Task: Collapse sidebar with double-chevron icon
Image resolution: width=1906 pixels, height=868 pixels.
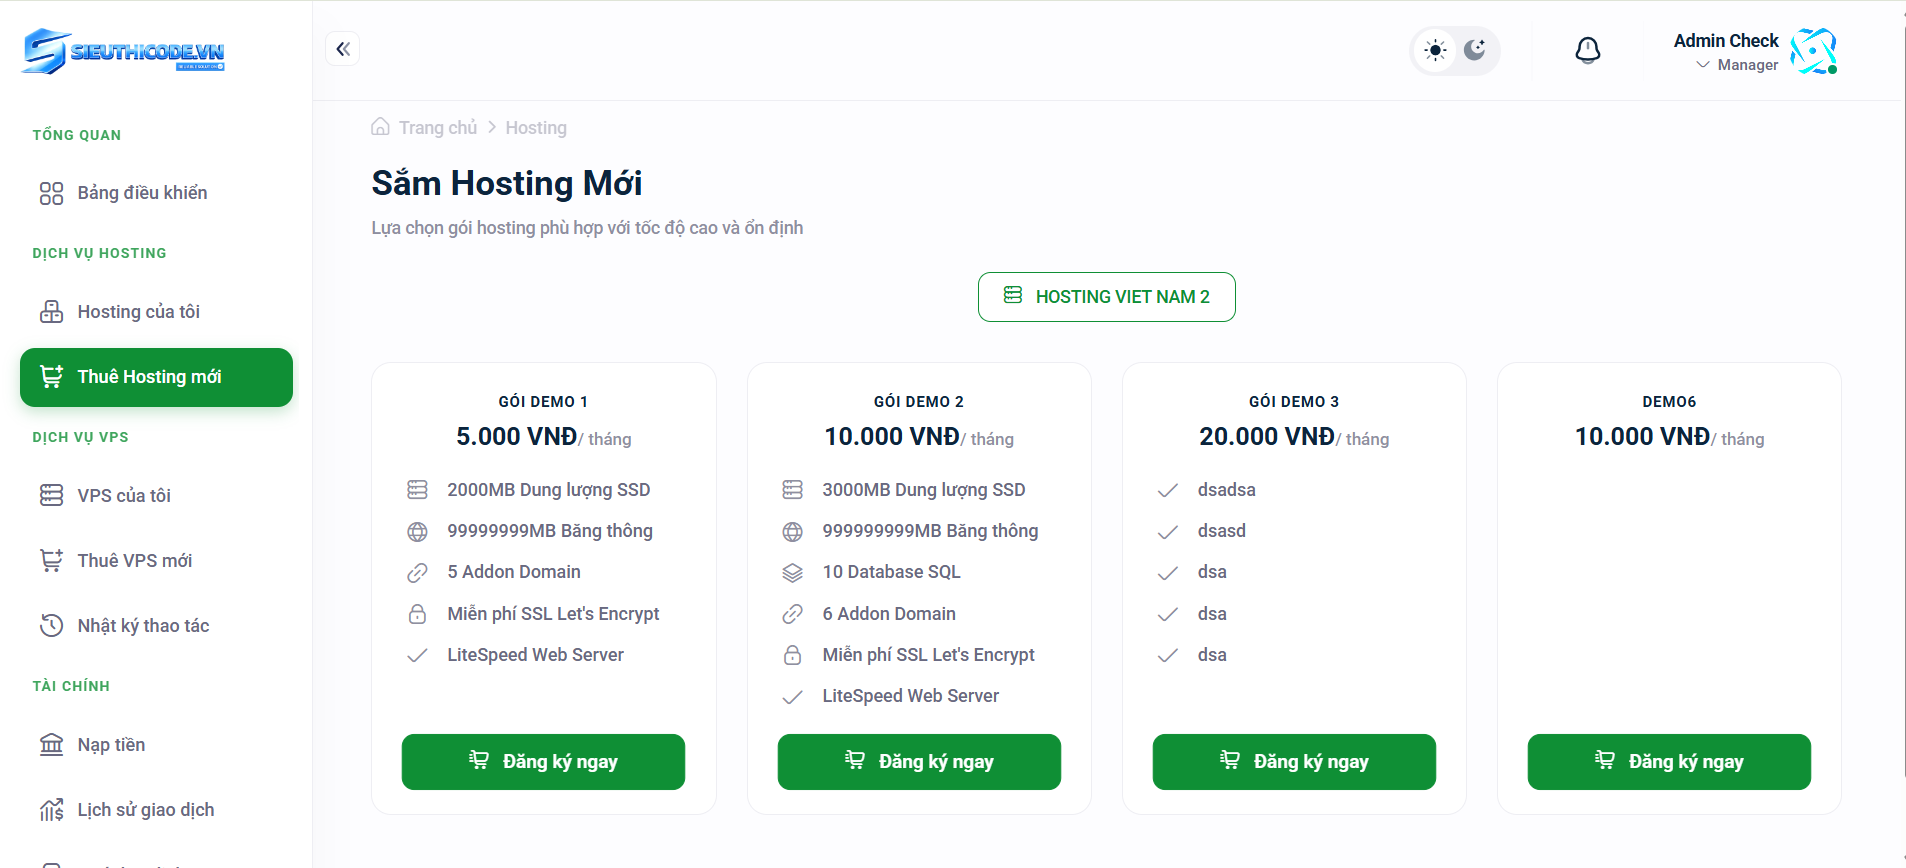Action: [343, 49]
